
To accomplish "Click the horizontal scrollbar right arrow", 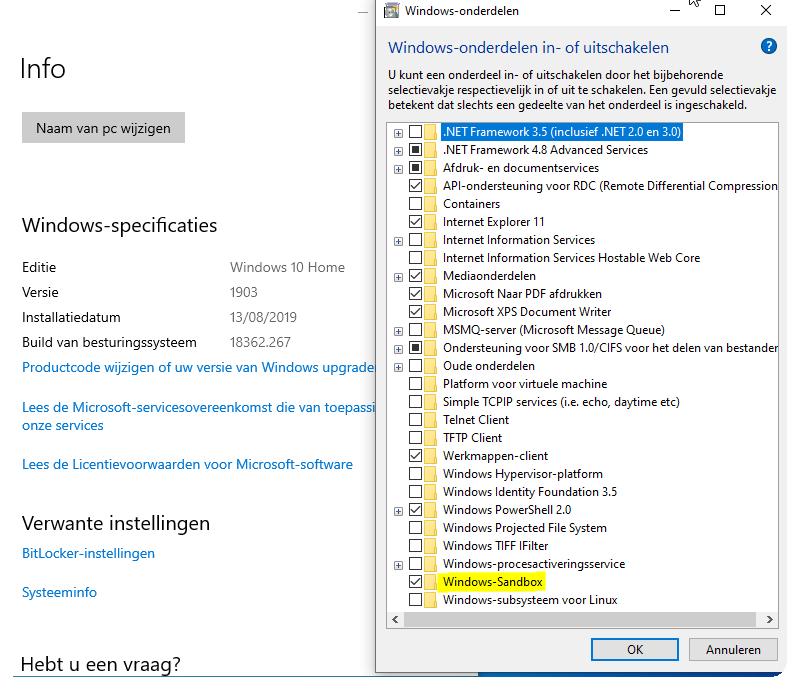I will (771, 620).
